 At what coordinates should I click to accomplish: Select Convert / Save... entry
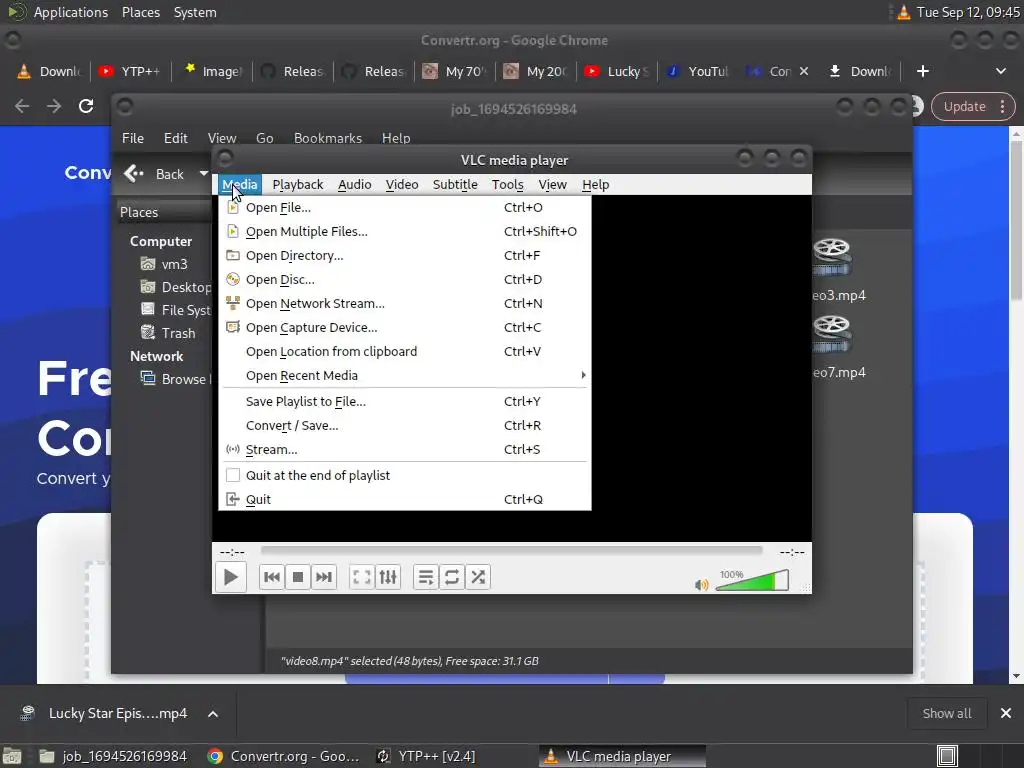click(405, 426)
